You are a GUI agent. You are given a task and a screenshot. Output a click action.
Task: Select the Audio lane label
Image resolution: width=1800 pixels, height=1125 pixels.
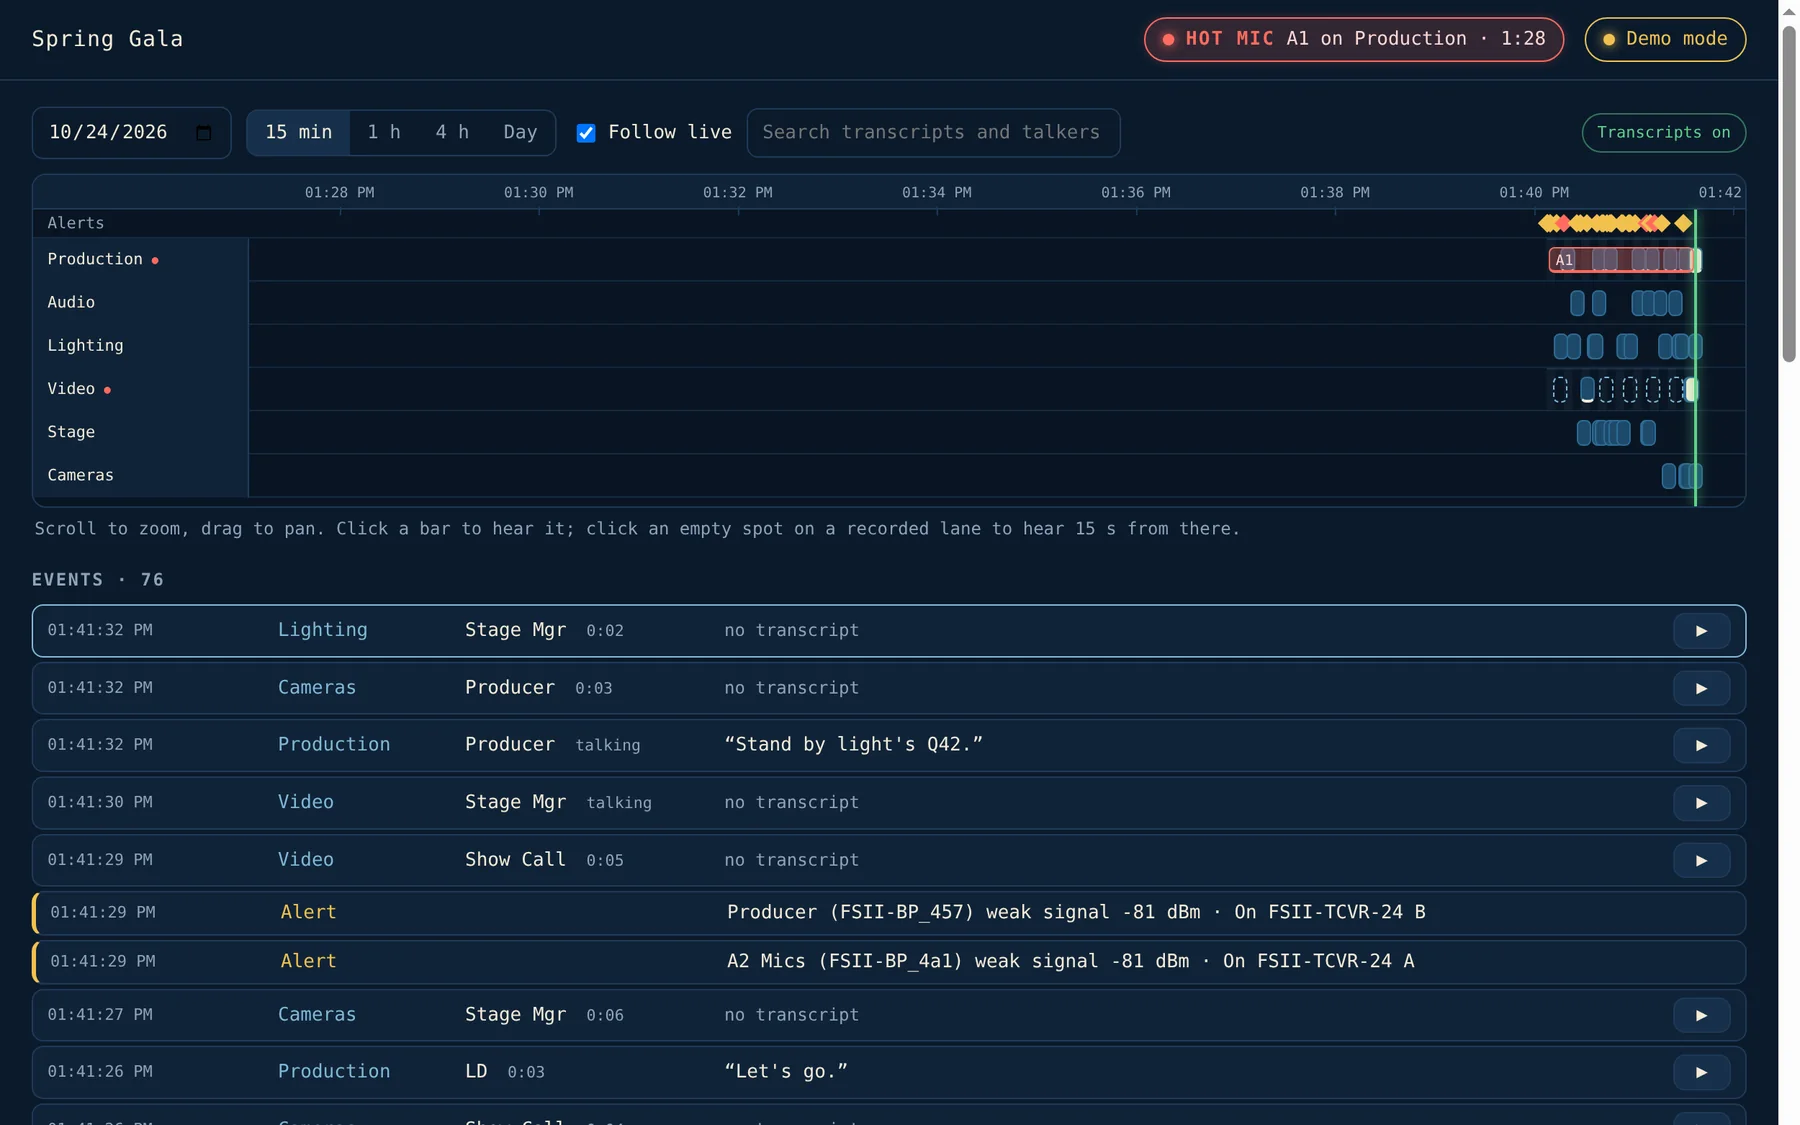71,302
